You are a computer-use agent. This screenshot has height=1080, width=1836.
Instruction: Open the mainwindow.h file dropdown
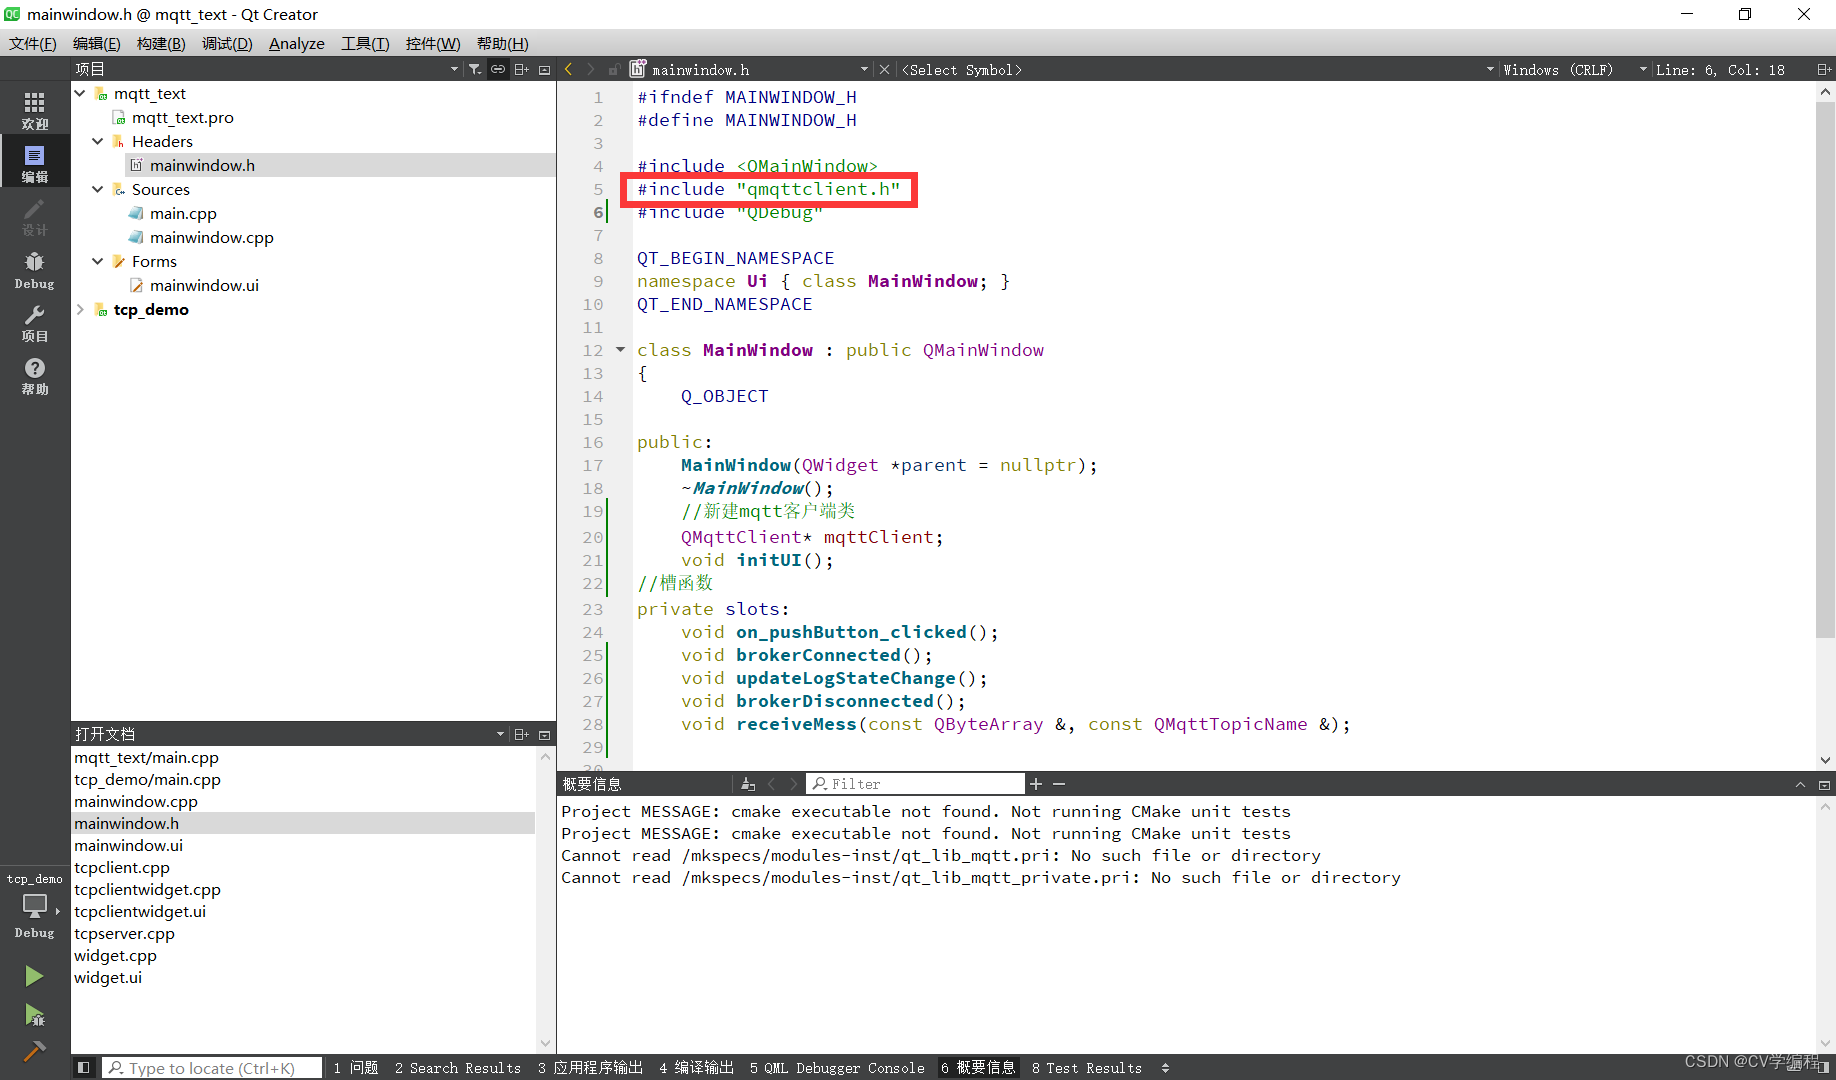(x=864, y=69)
